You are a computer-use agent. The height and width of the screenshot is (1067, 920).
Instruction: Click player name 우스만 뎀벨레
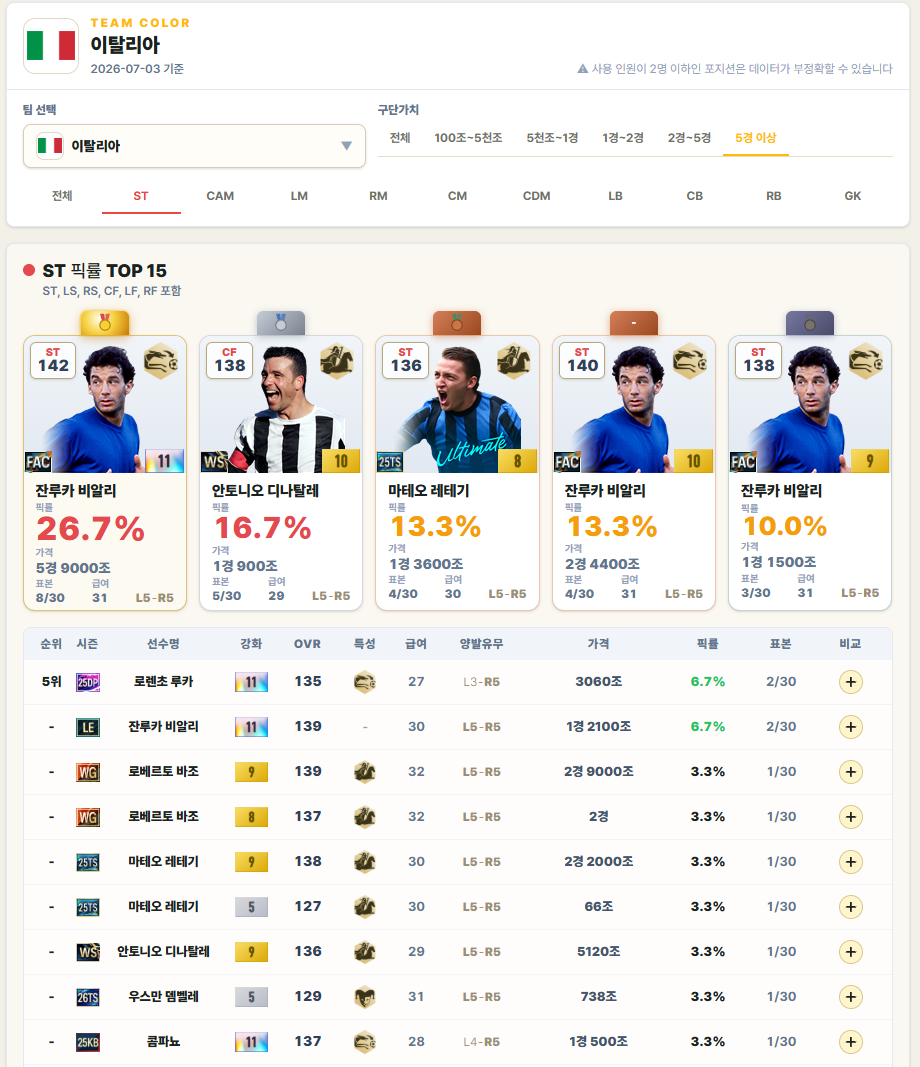pos(163,996)
